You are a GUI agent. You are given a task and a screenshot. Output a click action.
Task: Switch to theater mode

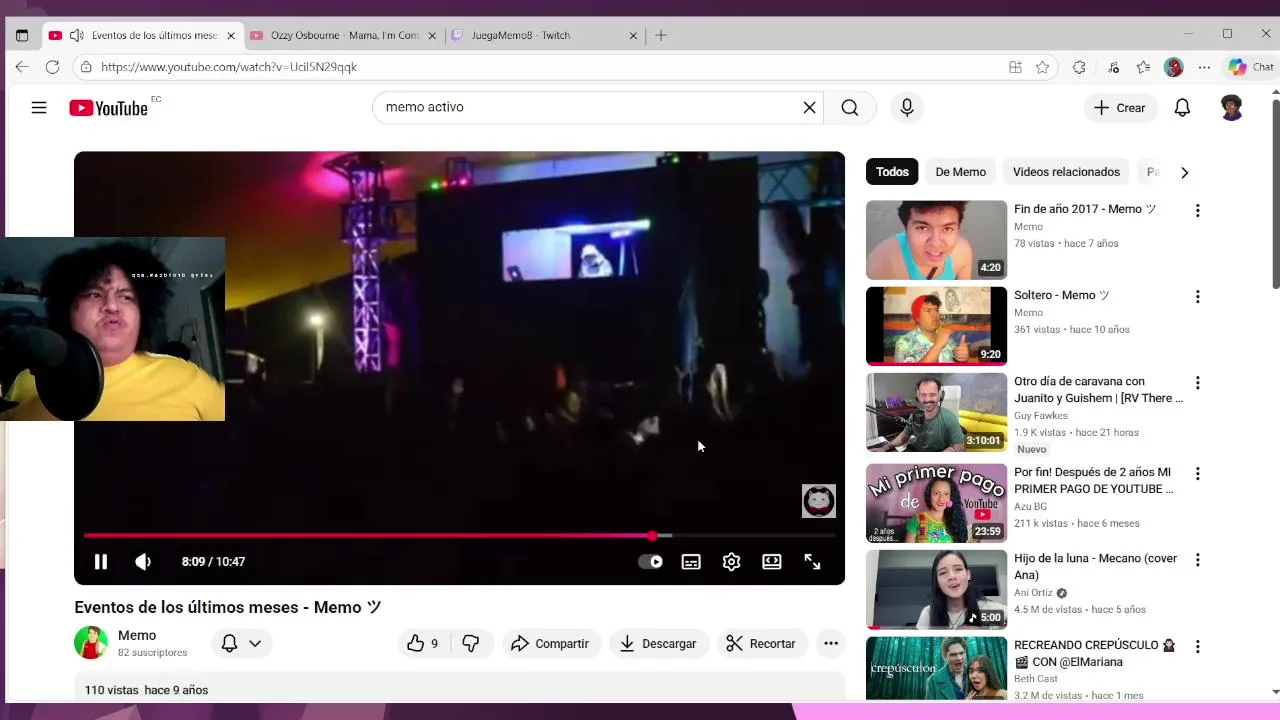click(x=771, y=562)
